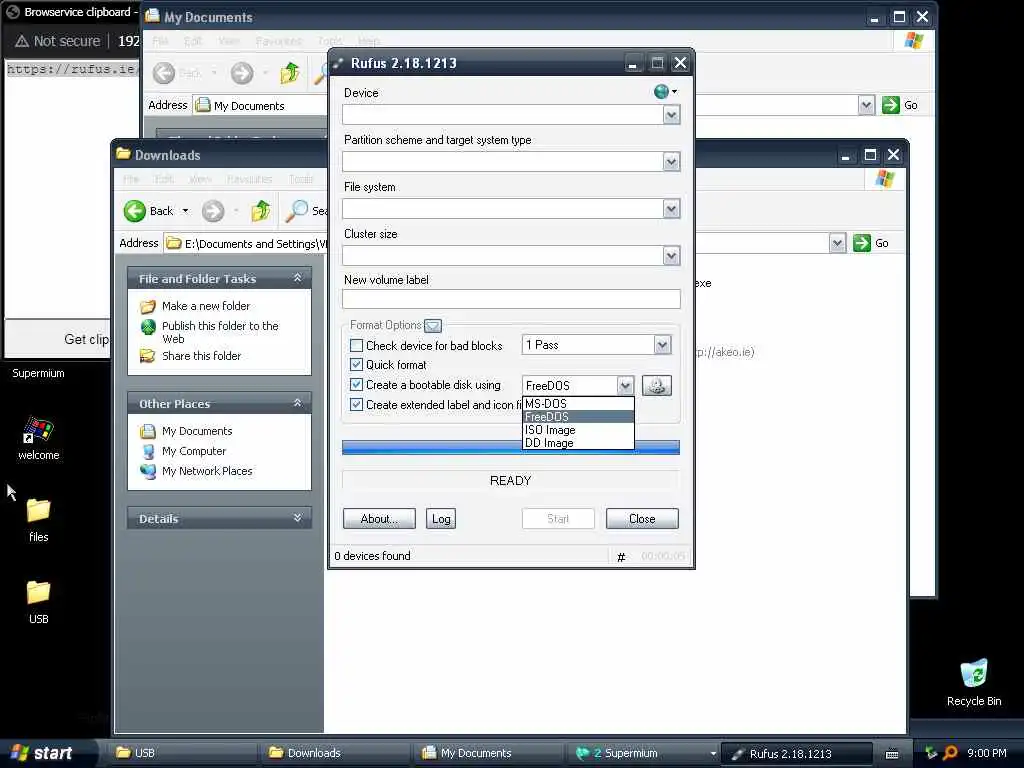The height and width of the screenshot is (768, 1024).
Task: Click Share this folder task
Action: [x=201, y=356]
